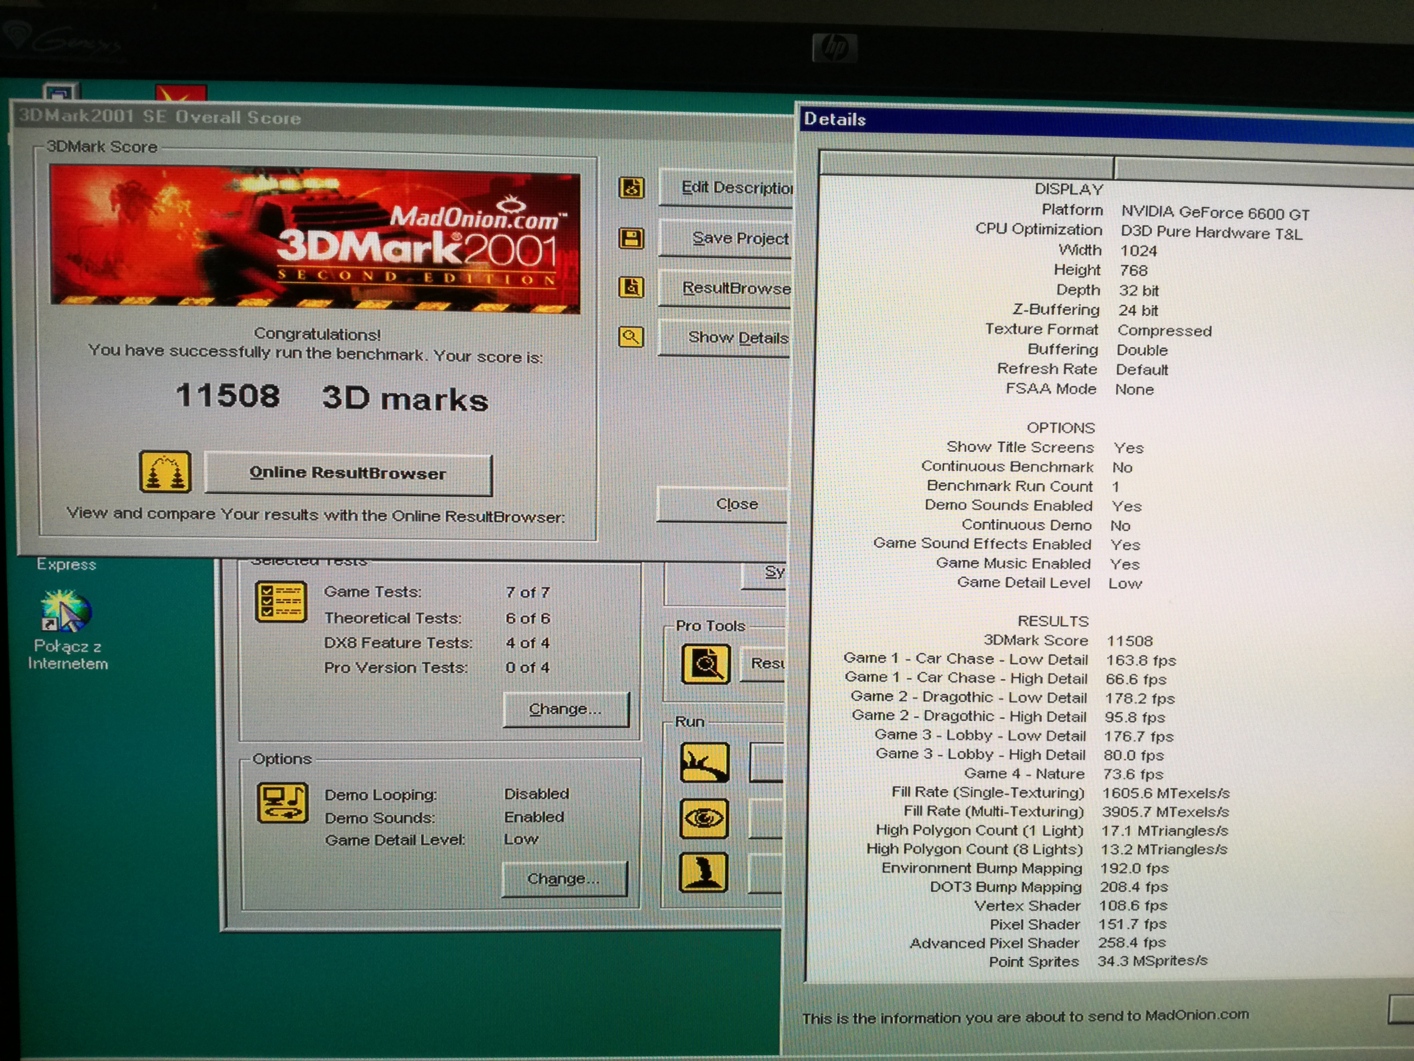Click the DX8 Feature Tests 4 of 4 row
Image resolution: width=1414 pixels, height=1061 pixels.
point(437,643)
